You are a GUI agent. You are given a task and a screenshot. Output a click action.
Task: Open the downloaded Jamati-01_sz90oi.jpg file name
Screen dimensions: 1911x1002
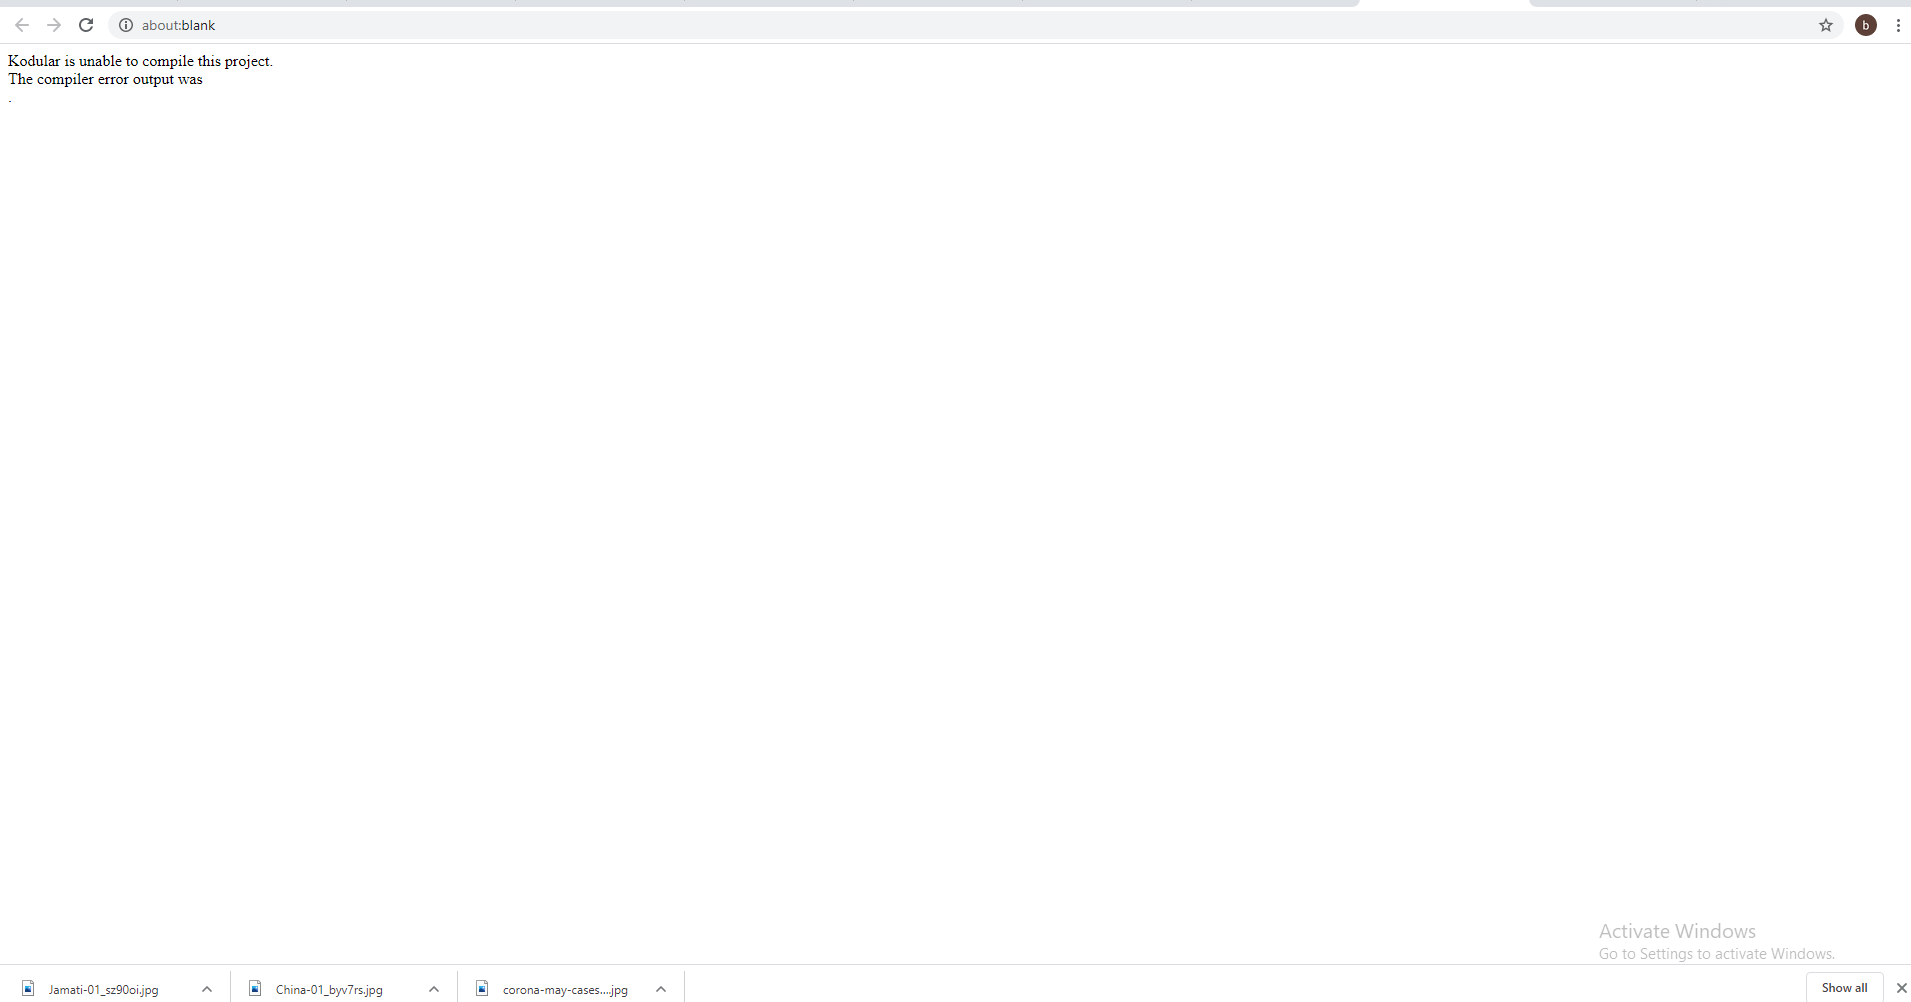[x=103, y=989]
